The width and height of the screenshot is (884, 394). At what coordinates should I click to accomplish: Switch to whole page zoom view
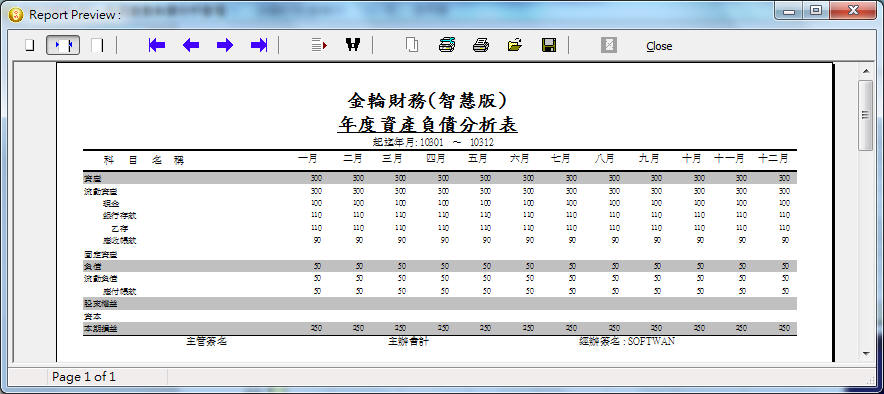click(x=30, y=46)
